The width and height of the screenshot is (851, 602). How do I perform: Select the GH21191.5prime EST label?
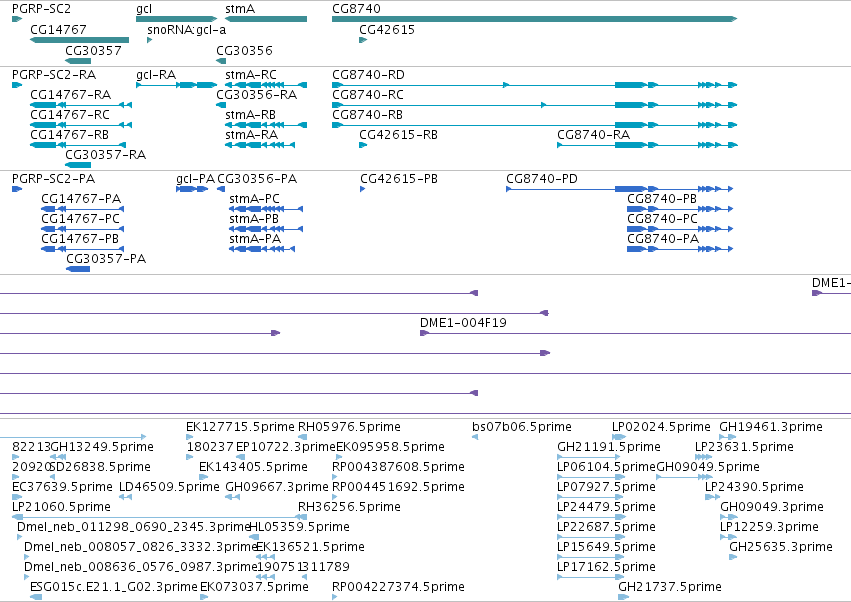click(609, 447)
